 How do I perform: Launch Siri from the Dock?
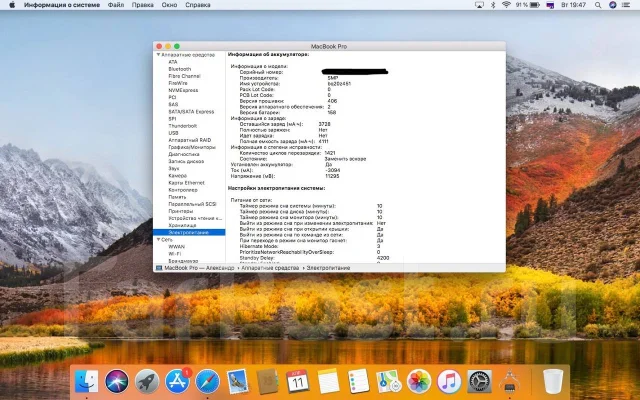click(117, 381)
